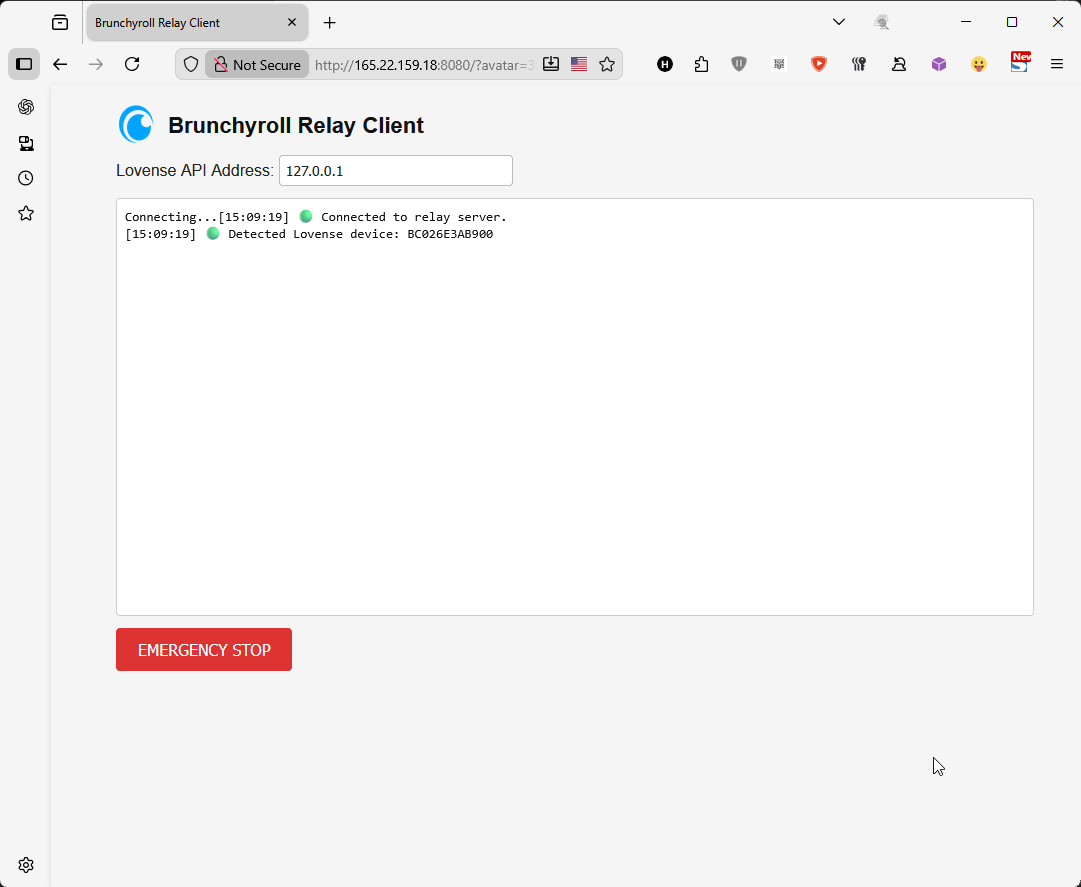
Task: Bookmark this page with the star
Action: click(607, 64)
